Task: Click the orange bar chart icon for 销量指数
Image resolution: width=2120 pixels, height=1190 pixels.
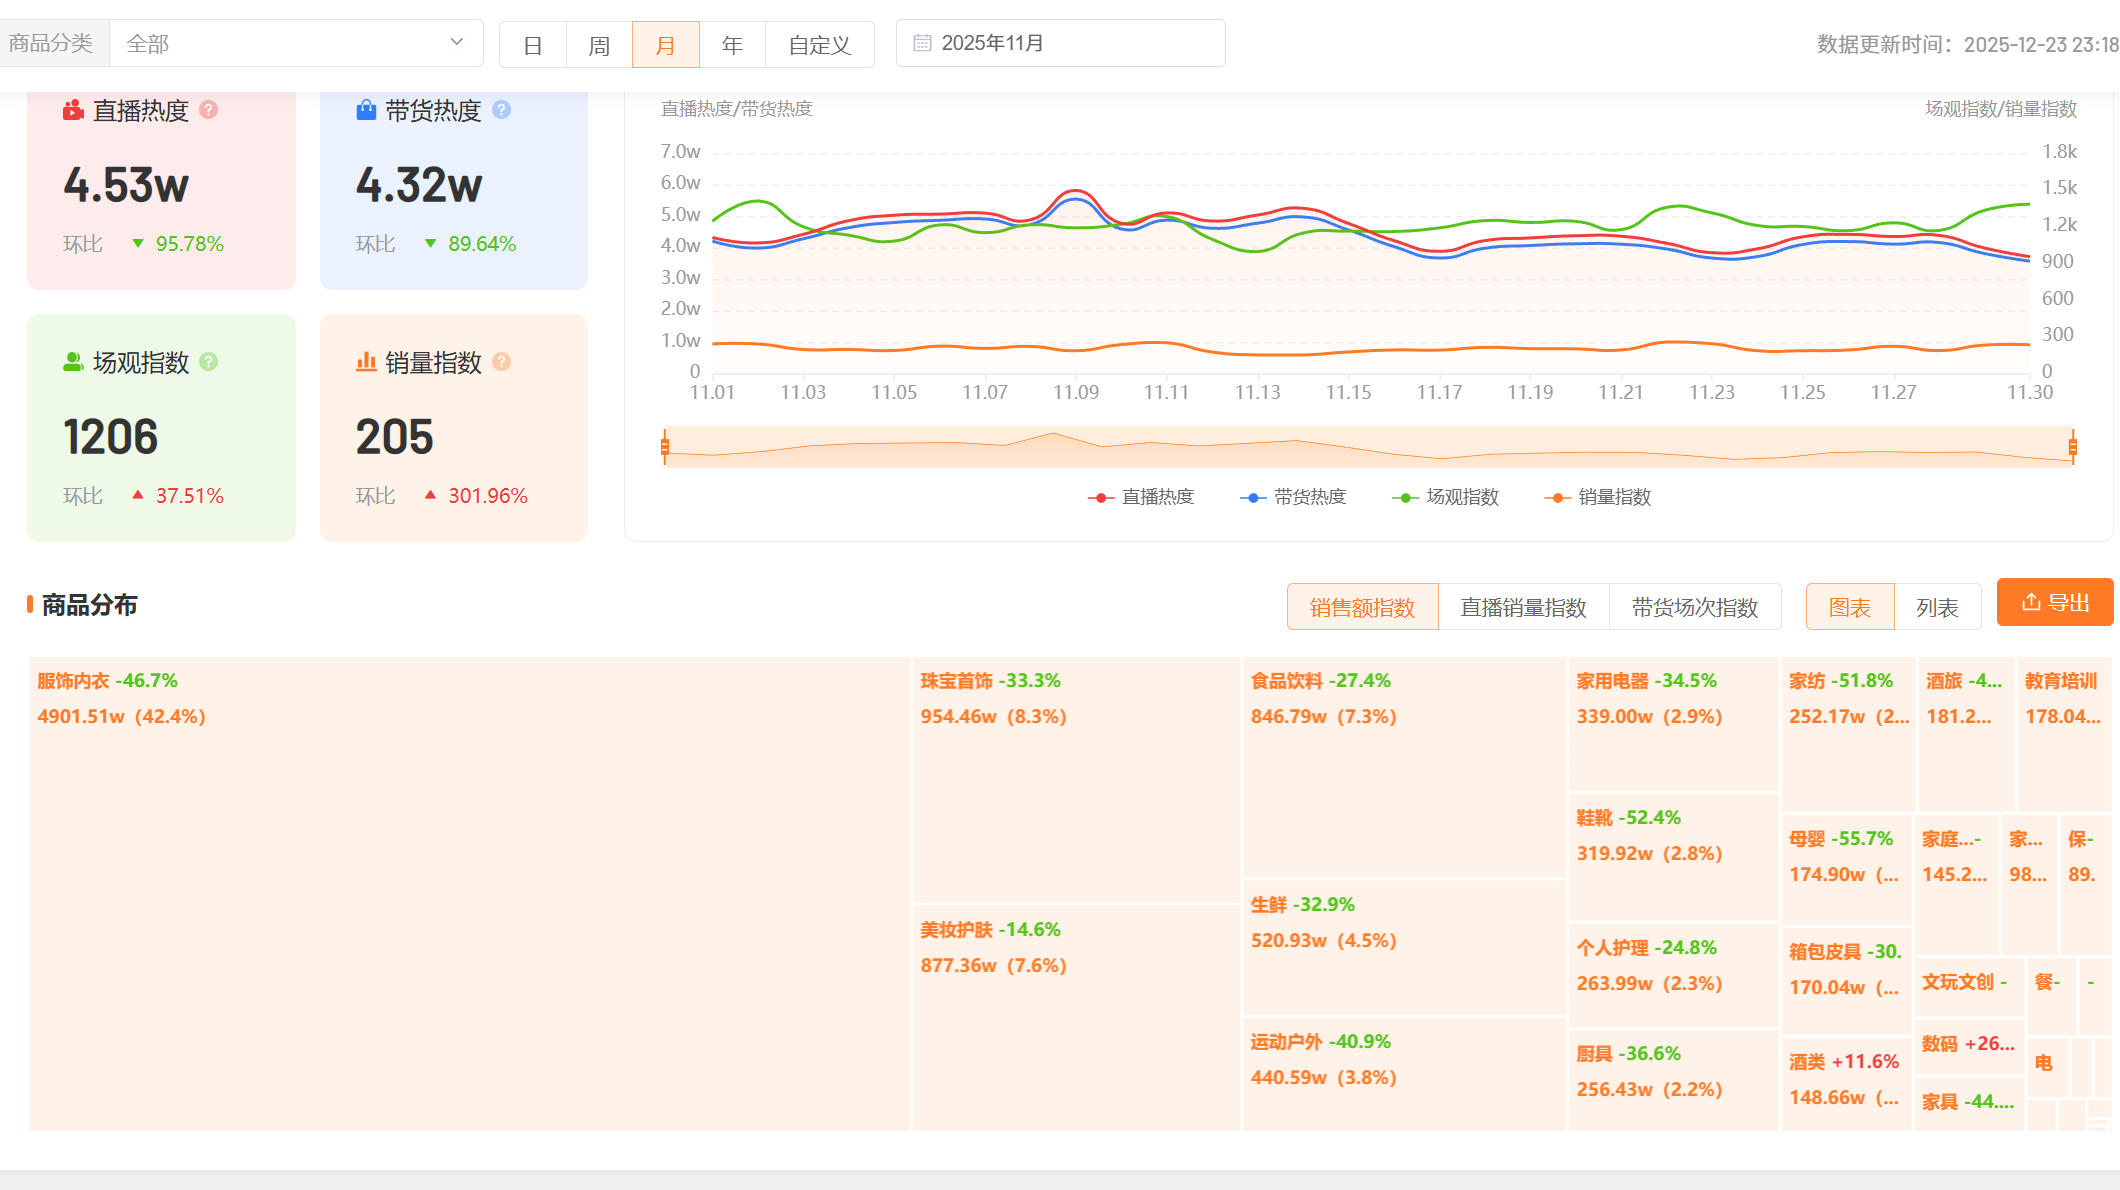Action: (x=366, y=362)
